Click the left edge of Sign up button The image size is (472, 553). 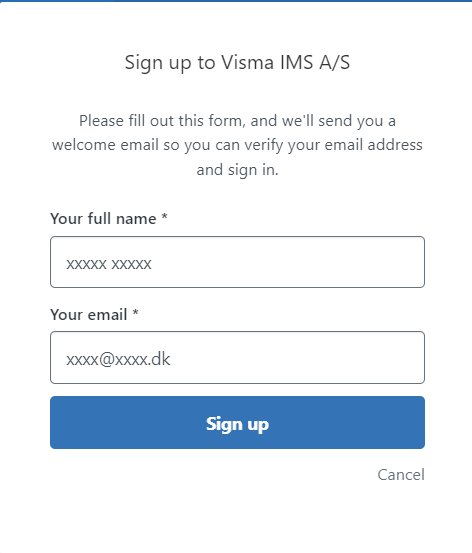(x=56, y=423)
